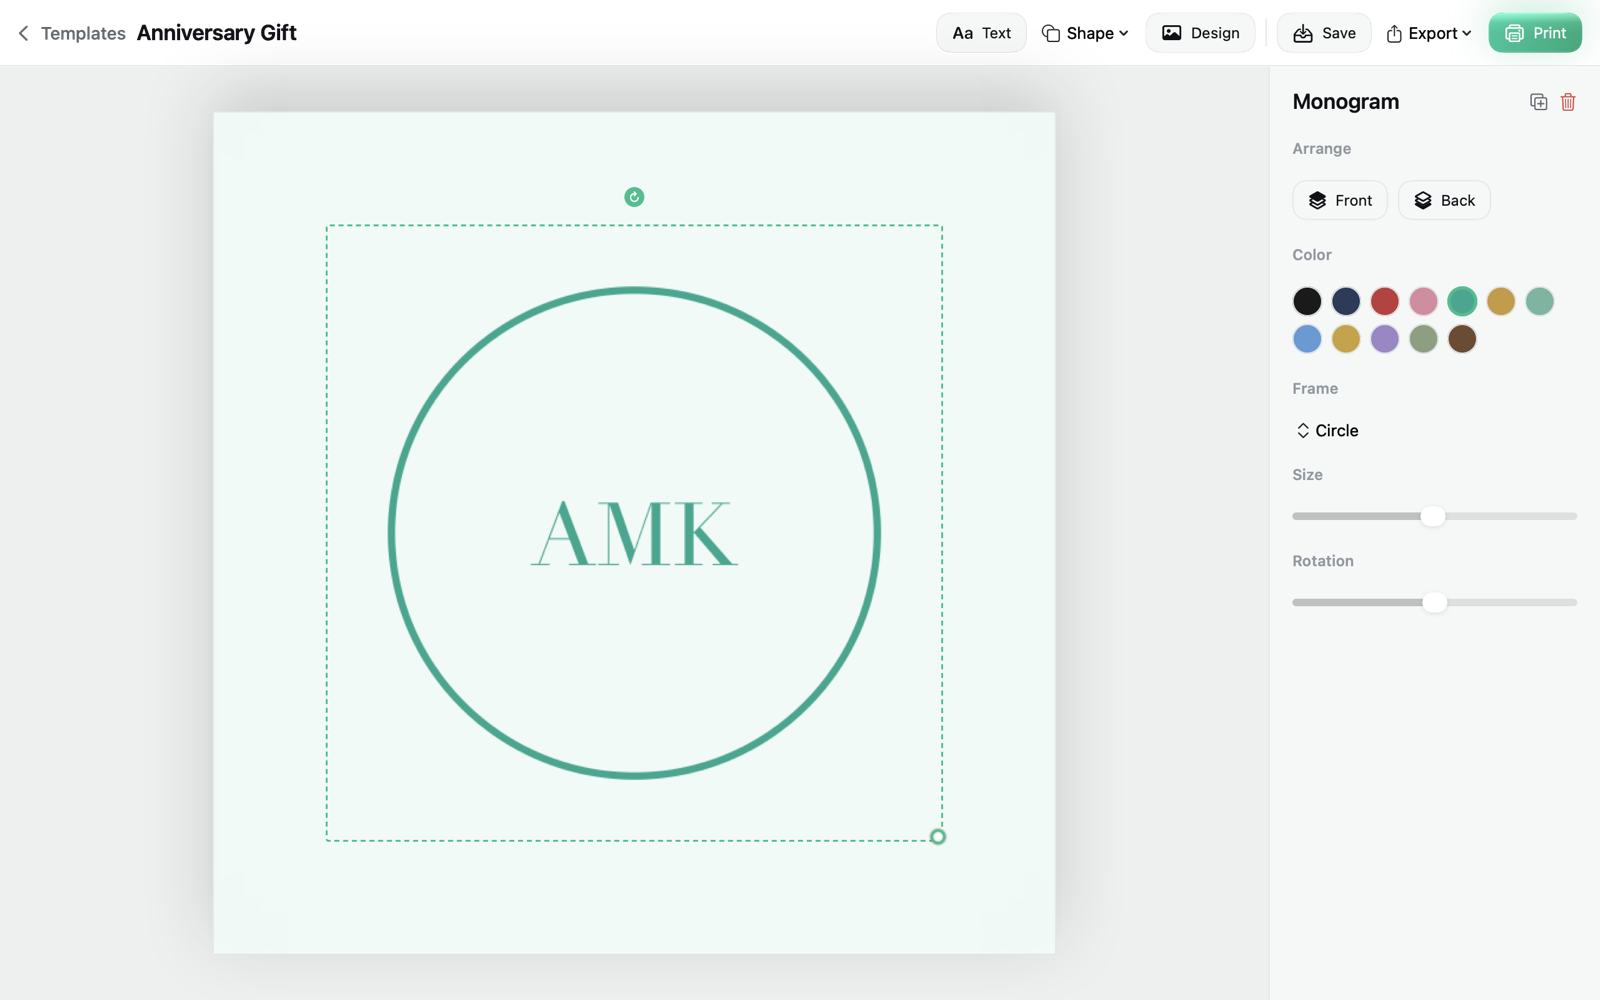Open the Shape dropdown

[x=1085, y=33]
